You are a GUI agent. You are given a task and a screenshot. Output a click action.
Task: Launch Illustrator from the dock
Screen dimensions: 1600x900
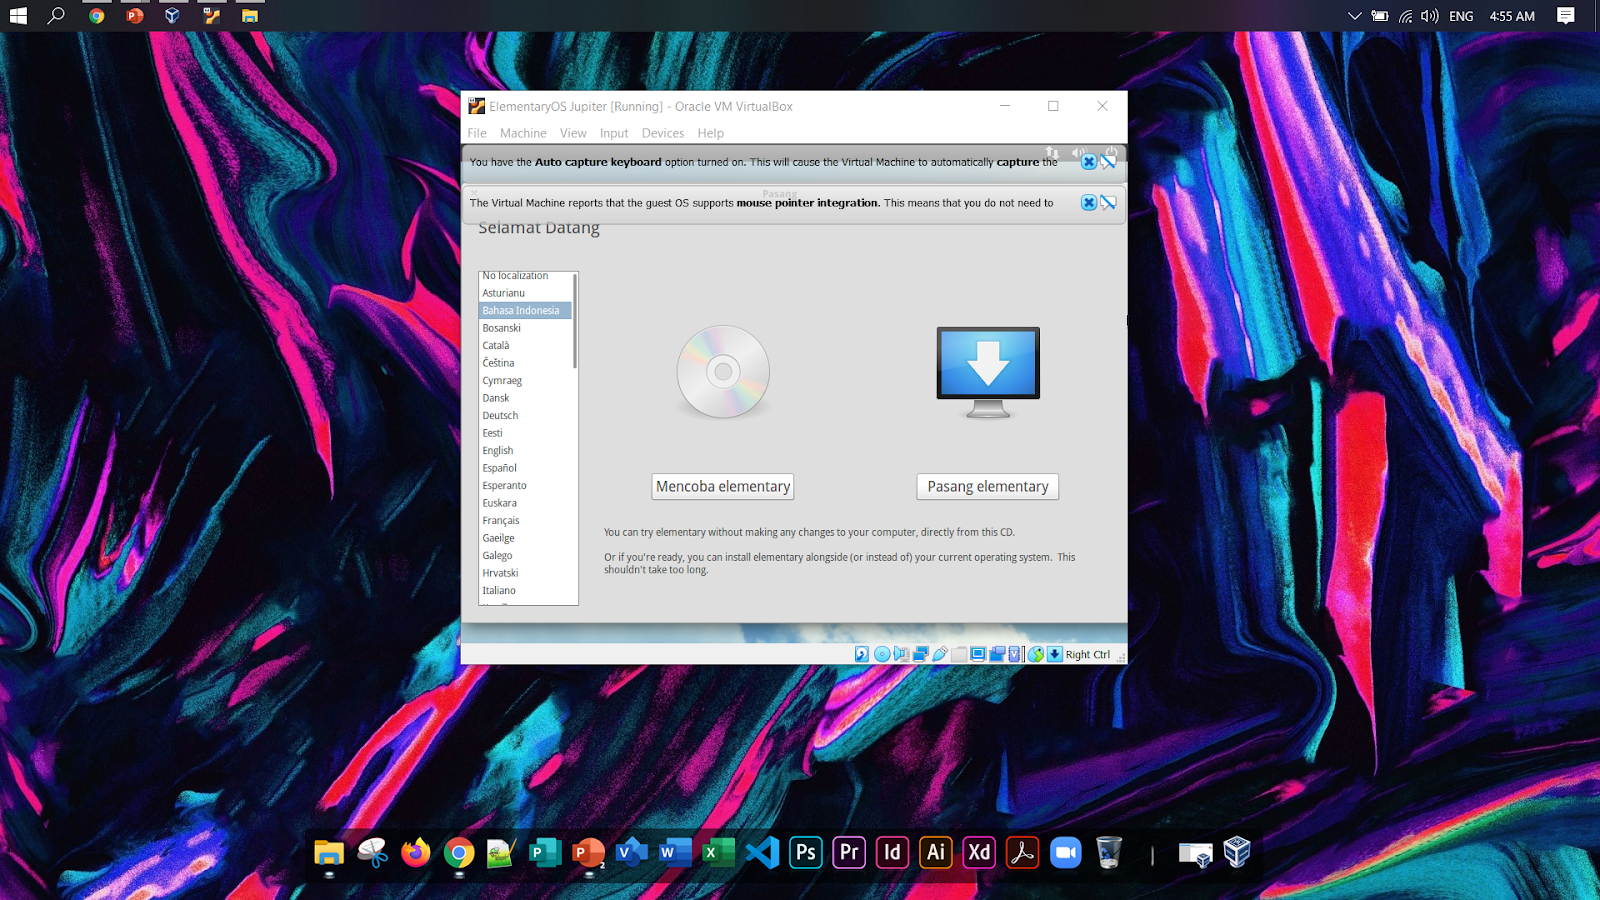[x=936, y=852]
